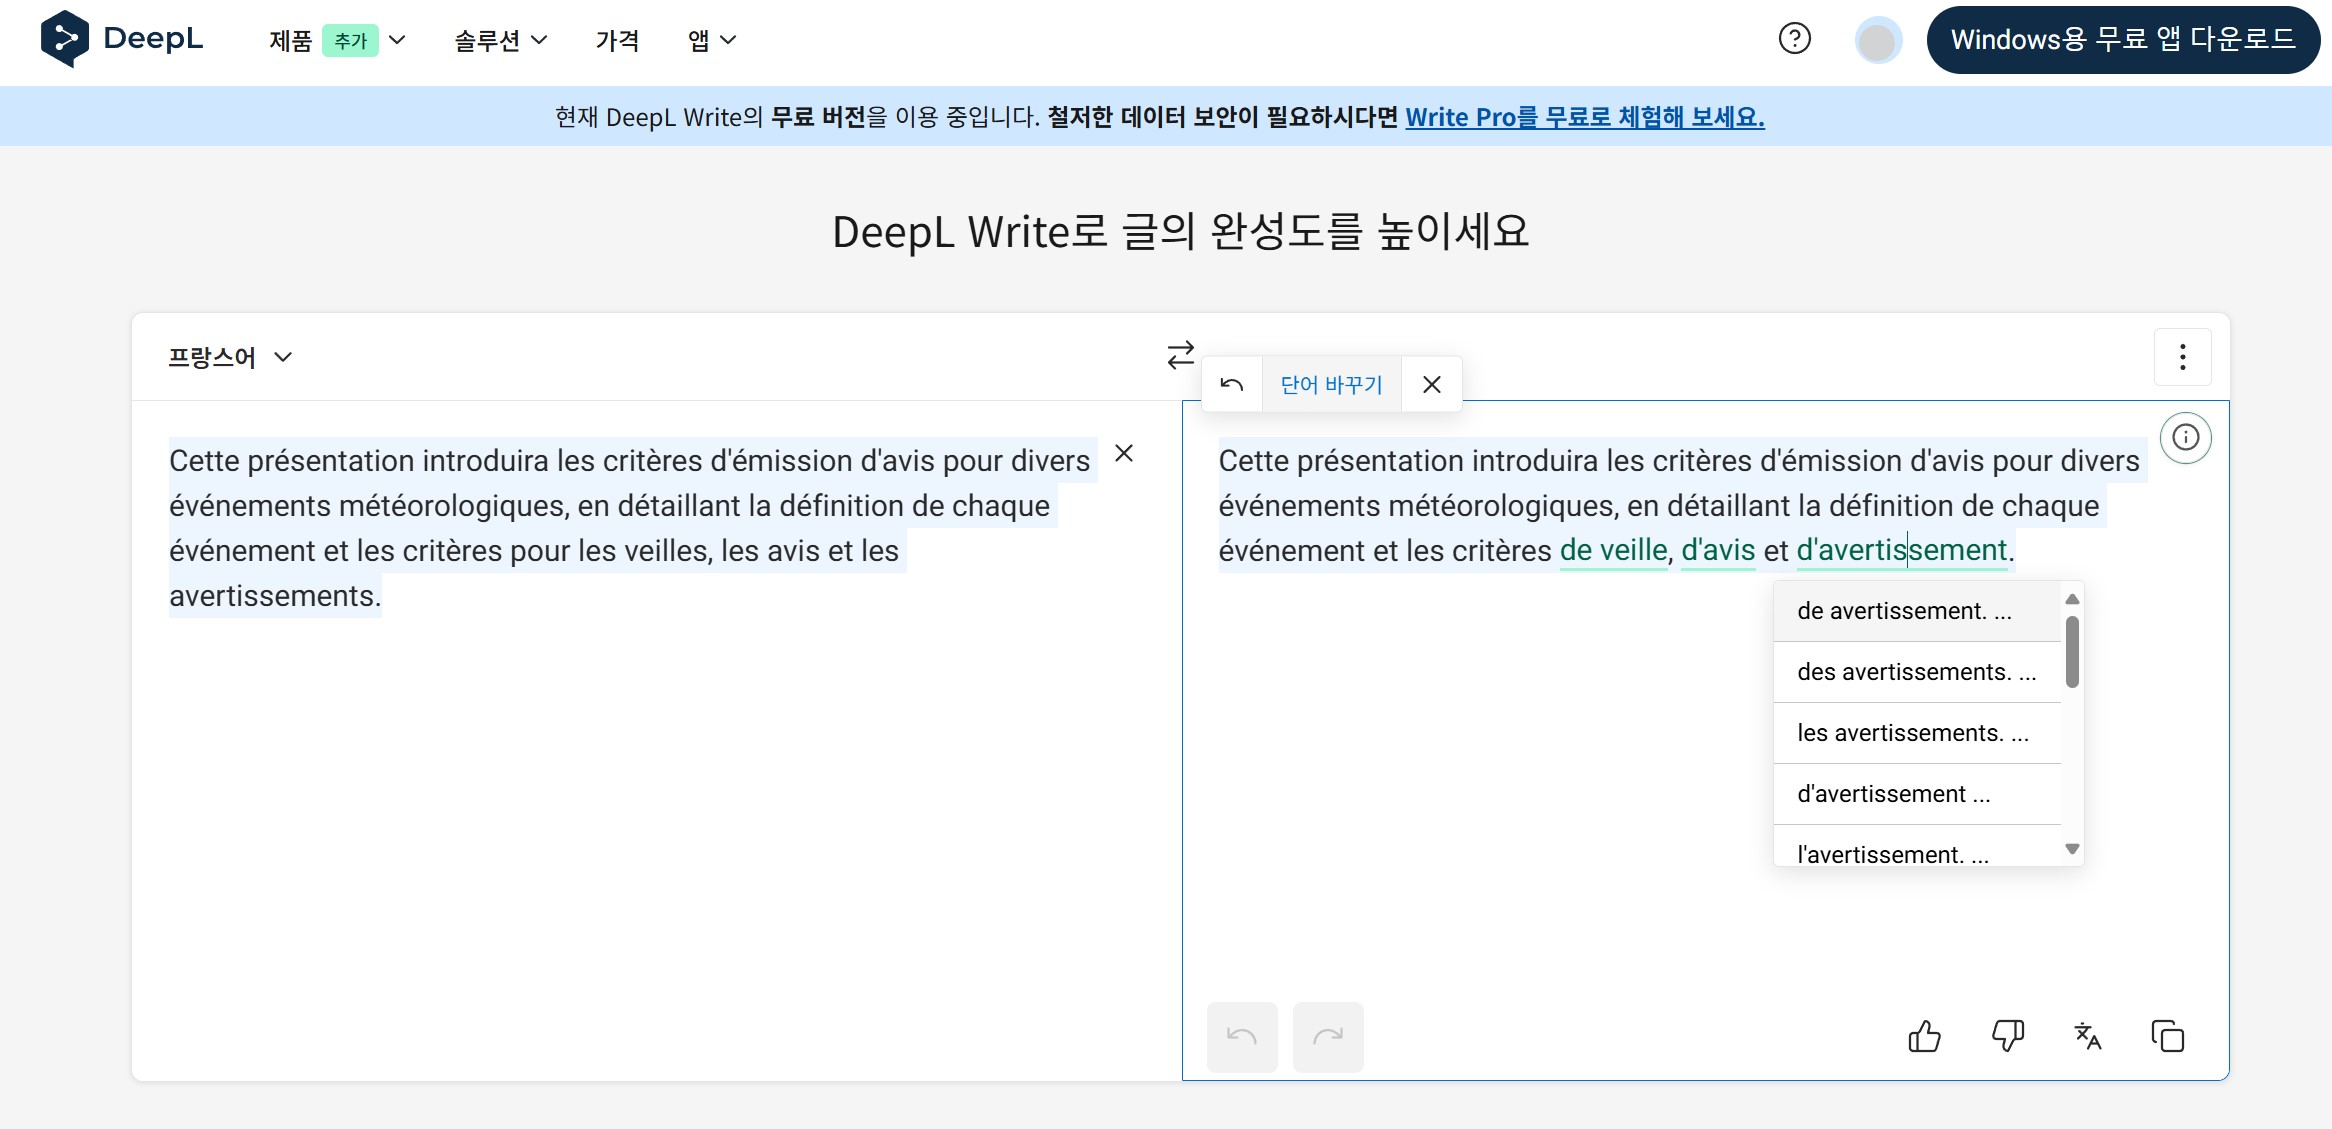2332x1129 pixels.
Task: Open the Write Pro free trial link
Action: [1584, 117]
